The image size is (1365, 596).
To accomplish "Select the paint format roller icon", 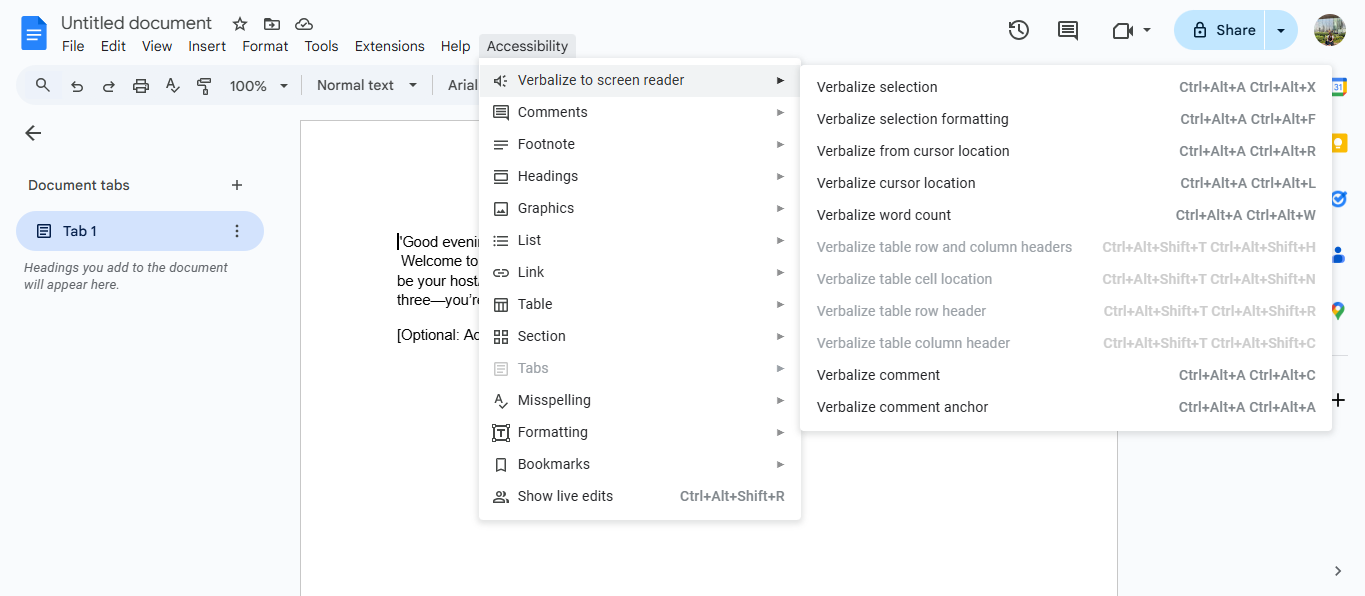I will pos(204,86).
